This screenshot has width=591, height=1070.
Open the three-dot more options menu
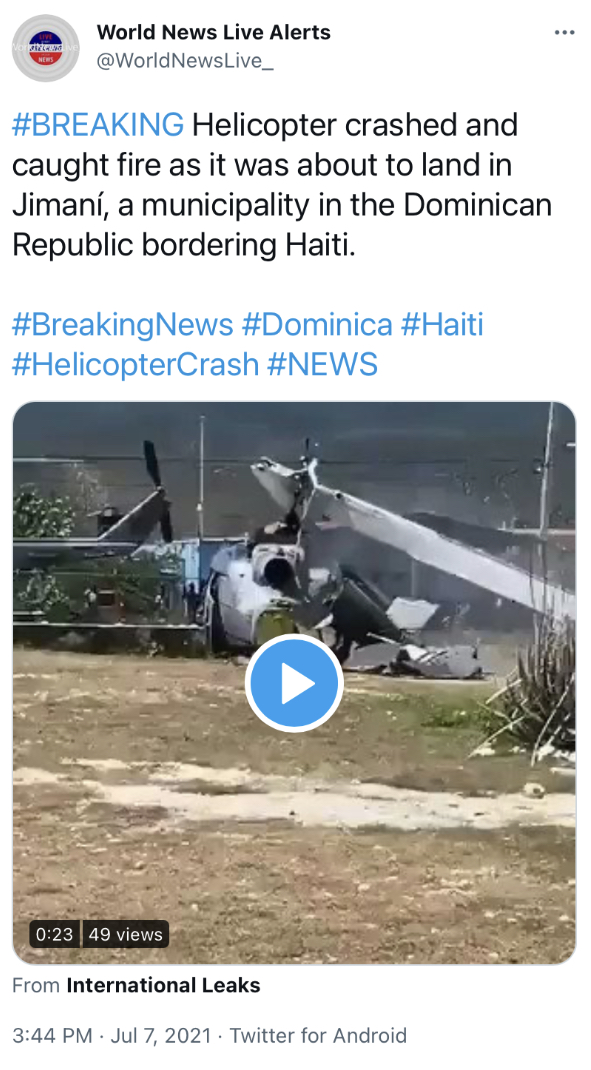(x=564, y=33)
